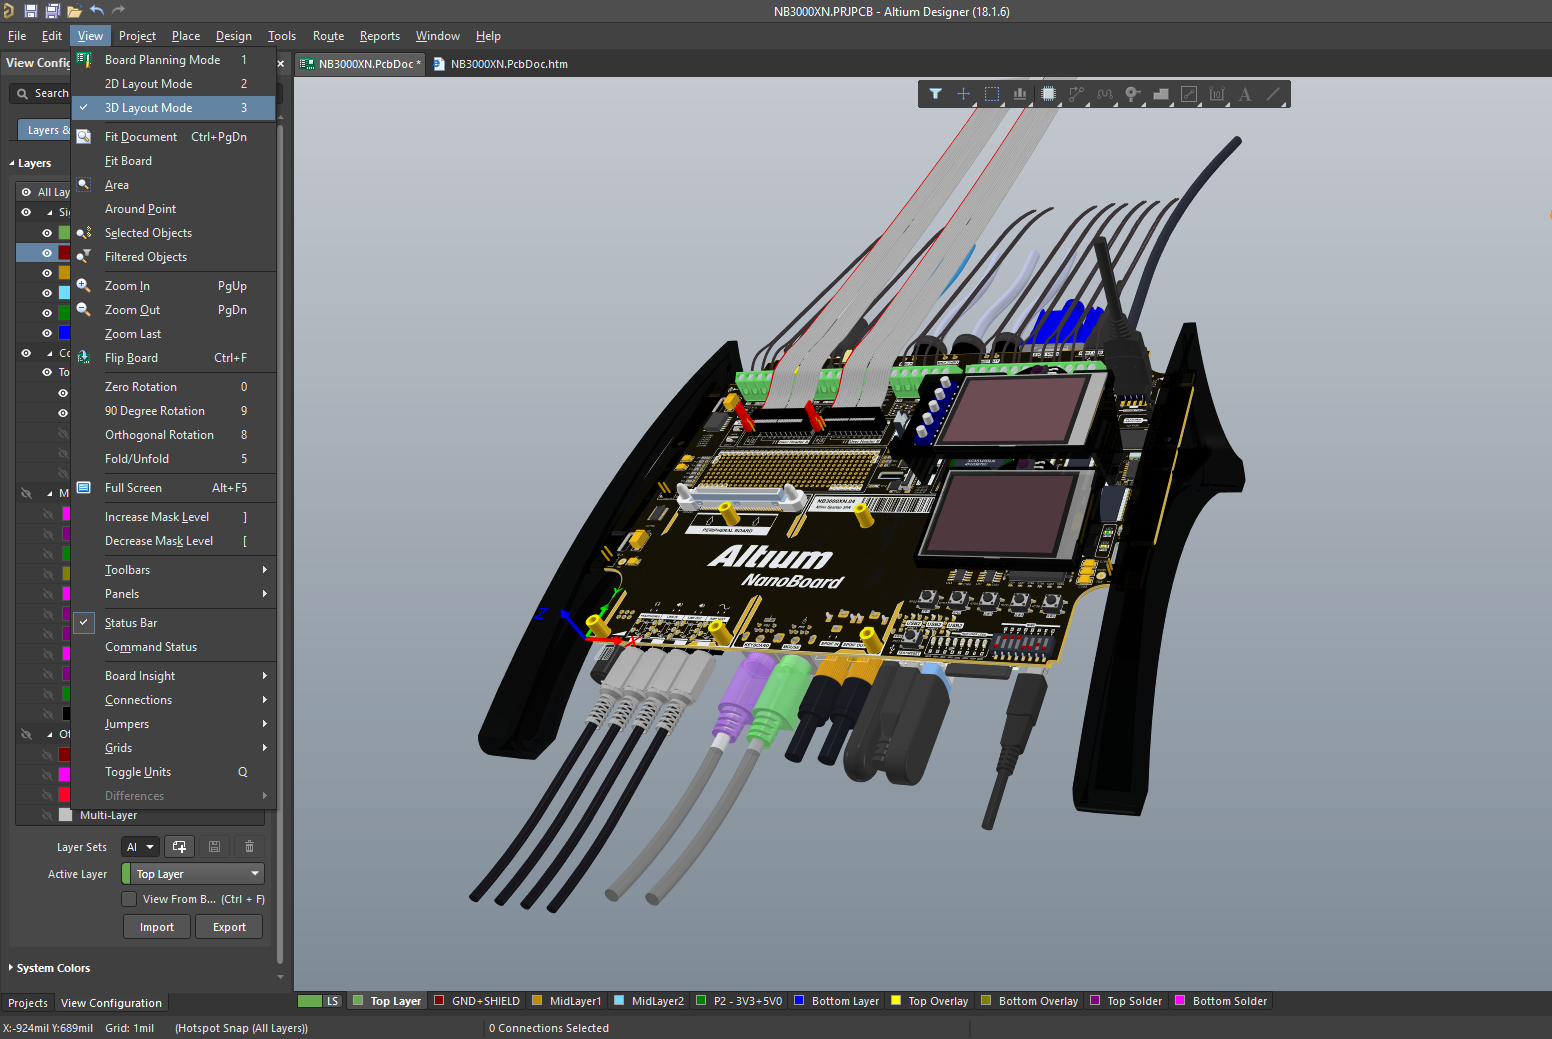The image size is (1552, 1039).
Task: Click the Save icon in the title bar
Action: [31, 11]
